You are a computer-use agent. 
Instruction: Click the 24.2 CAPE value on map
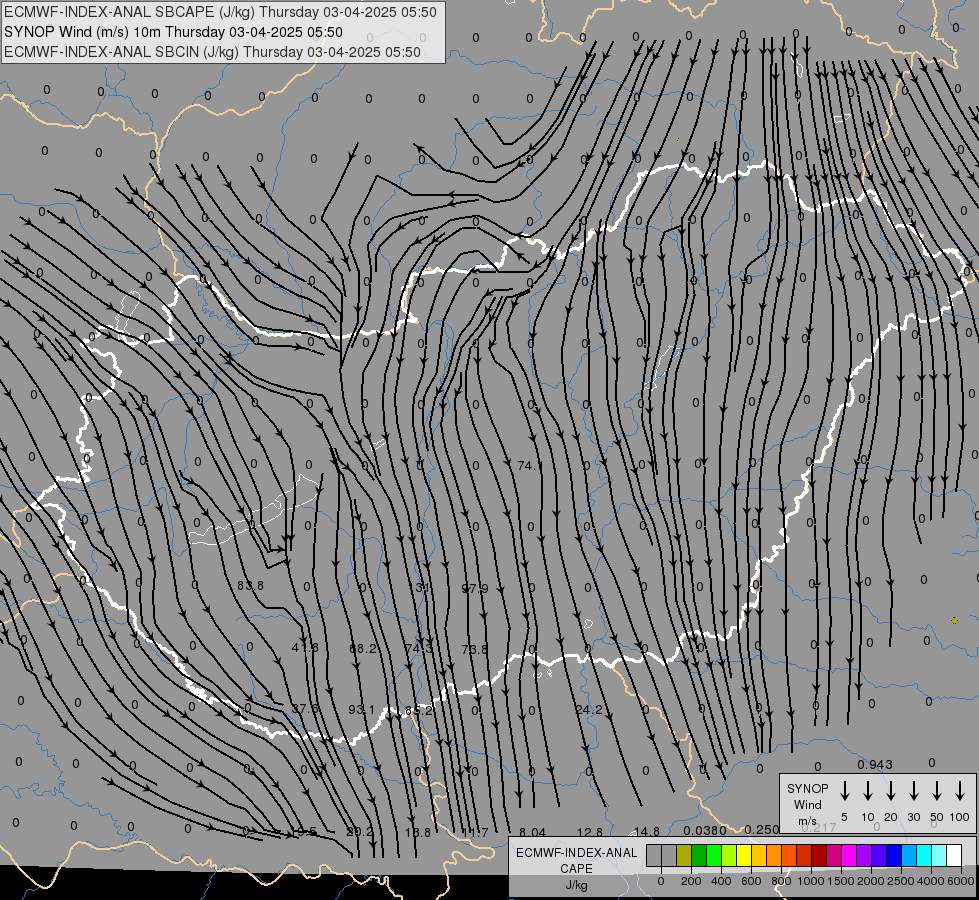point(589,710)
